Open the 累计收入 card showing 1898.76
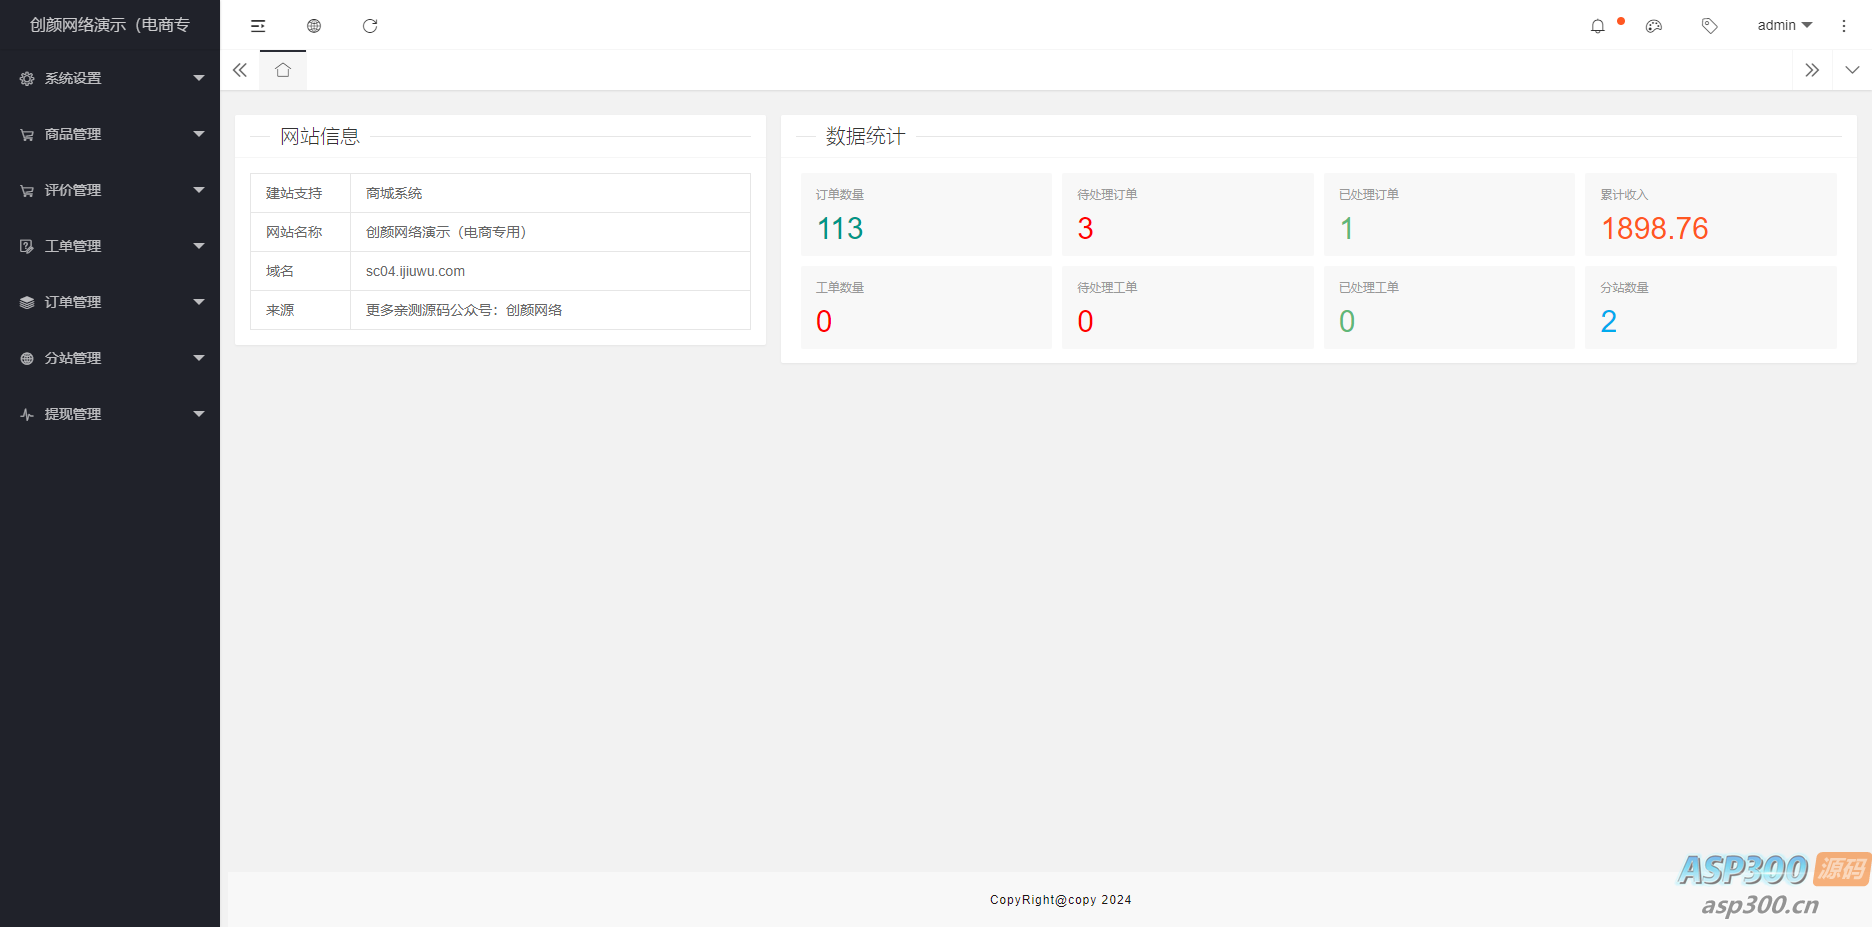The width and height of the screenshot is (1872, 927). (x=1711, y=214)
